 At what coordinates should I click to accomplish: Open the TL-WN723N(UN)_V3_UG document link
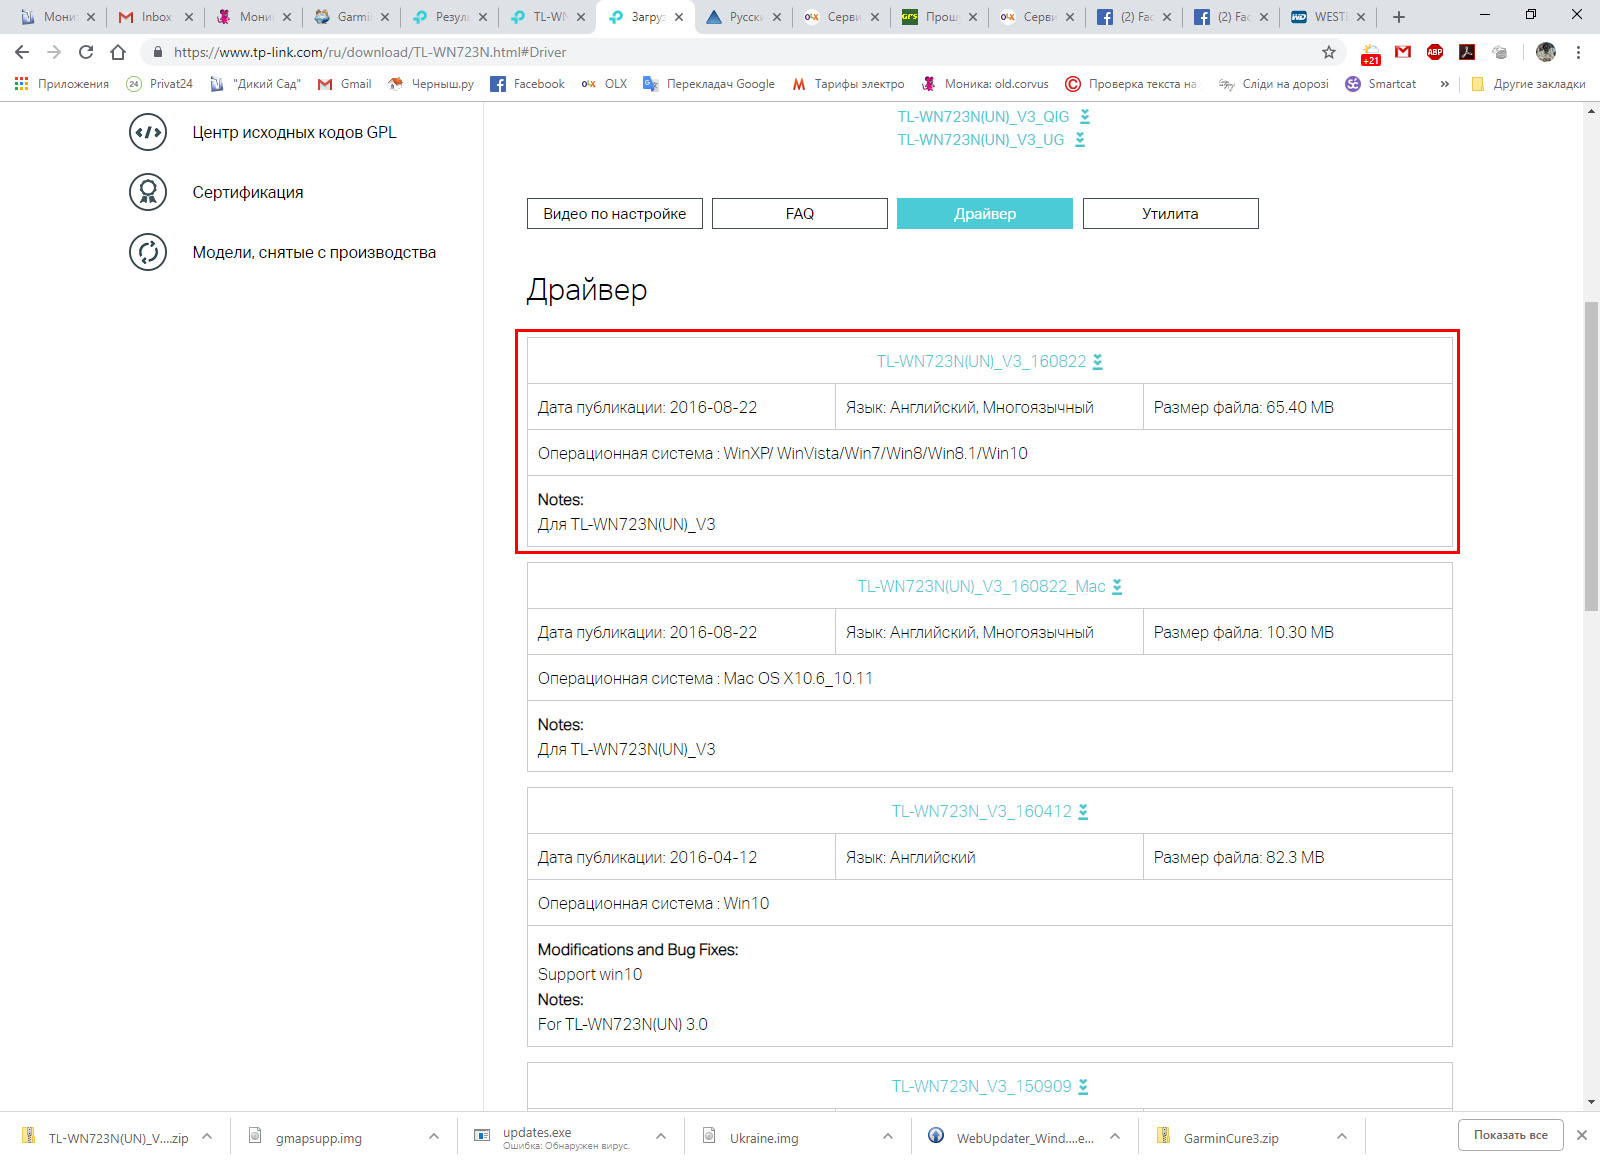point(980,140)
